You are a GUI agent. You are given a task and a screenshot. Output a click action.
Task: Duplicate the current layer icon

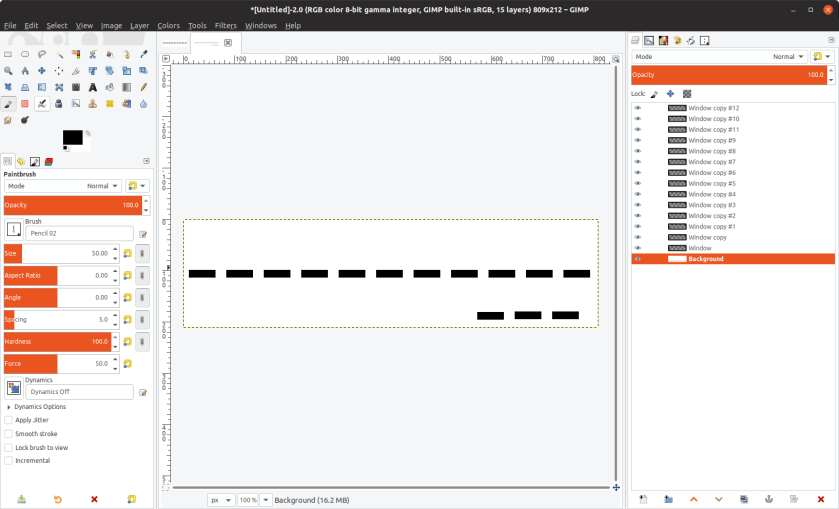(x=743, y=498)
